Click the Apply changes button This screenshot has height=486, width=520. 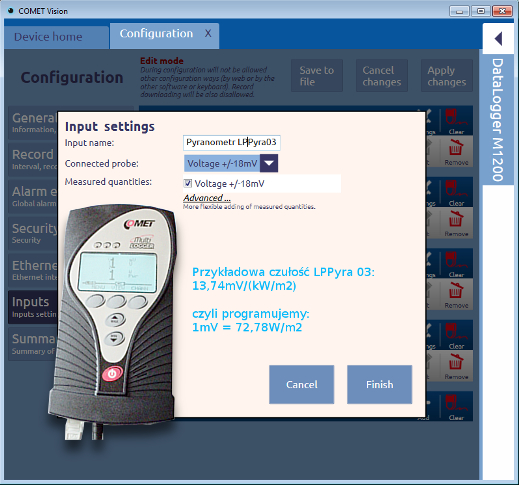click(447, 76)
